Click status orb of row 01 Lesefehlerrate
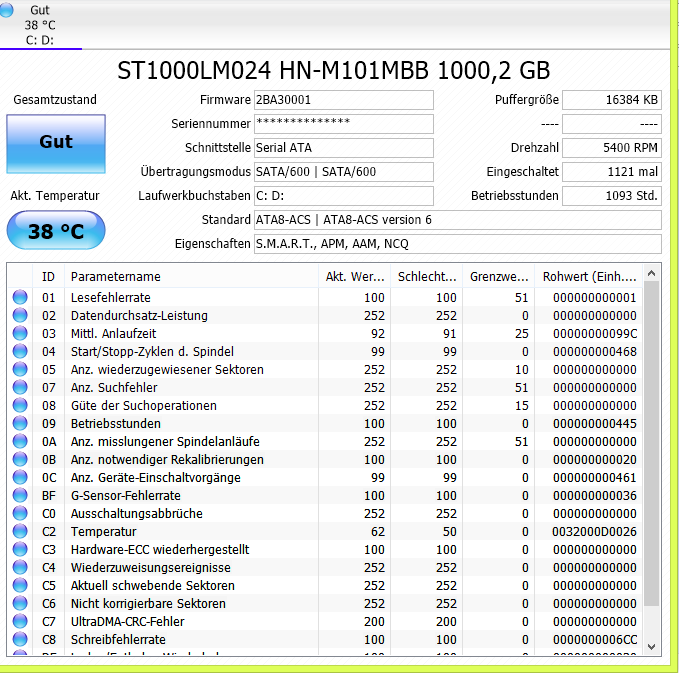 (x=20, y=297)
